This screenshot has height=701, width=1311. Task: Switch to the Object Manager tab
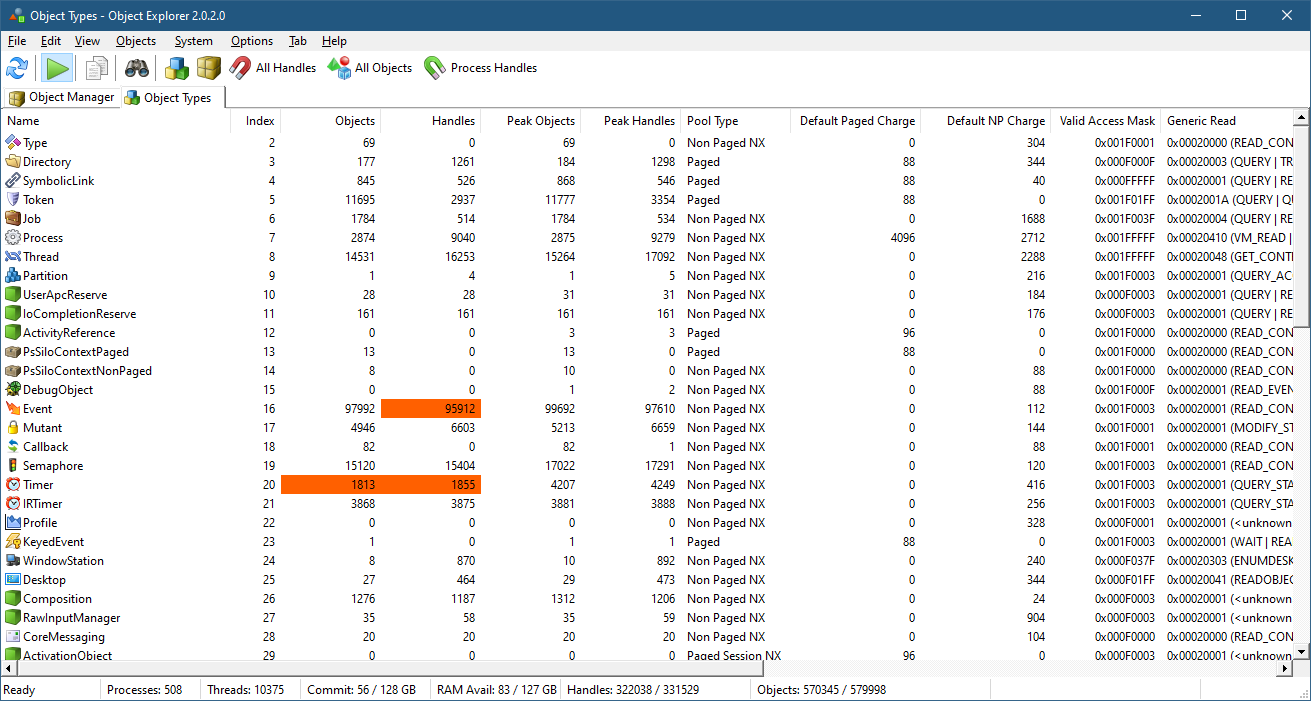[62, 97]
